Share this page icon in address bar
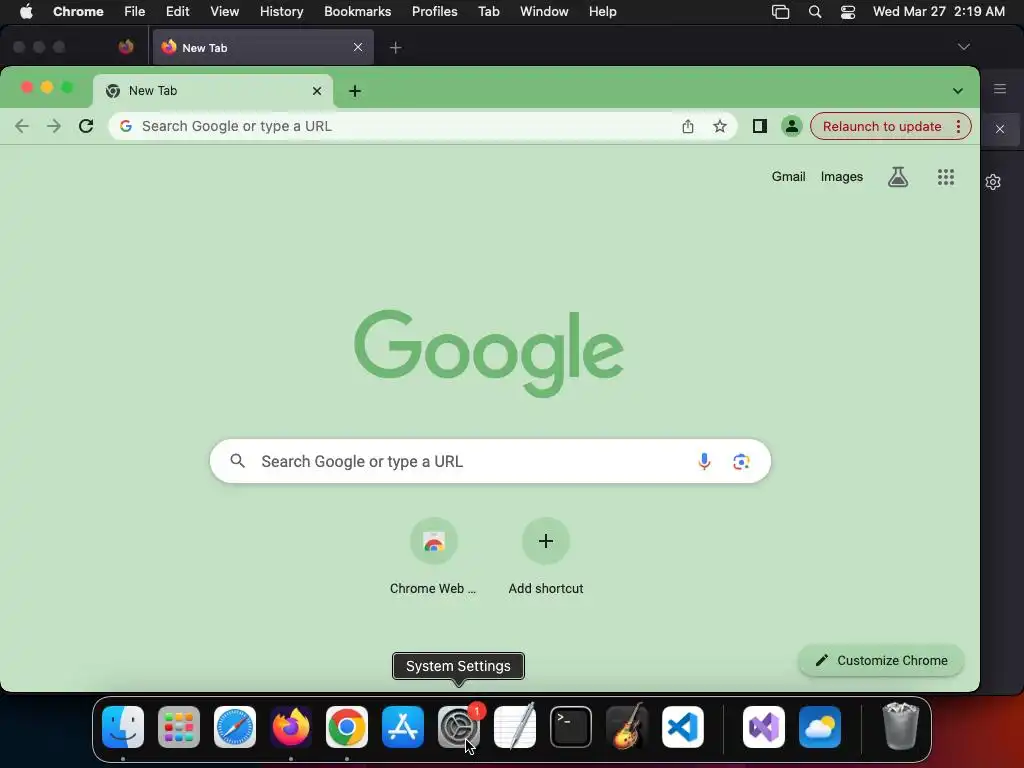 pyautogui.click(x=688, y=126)
